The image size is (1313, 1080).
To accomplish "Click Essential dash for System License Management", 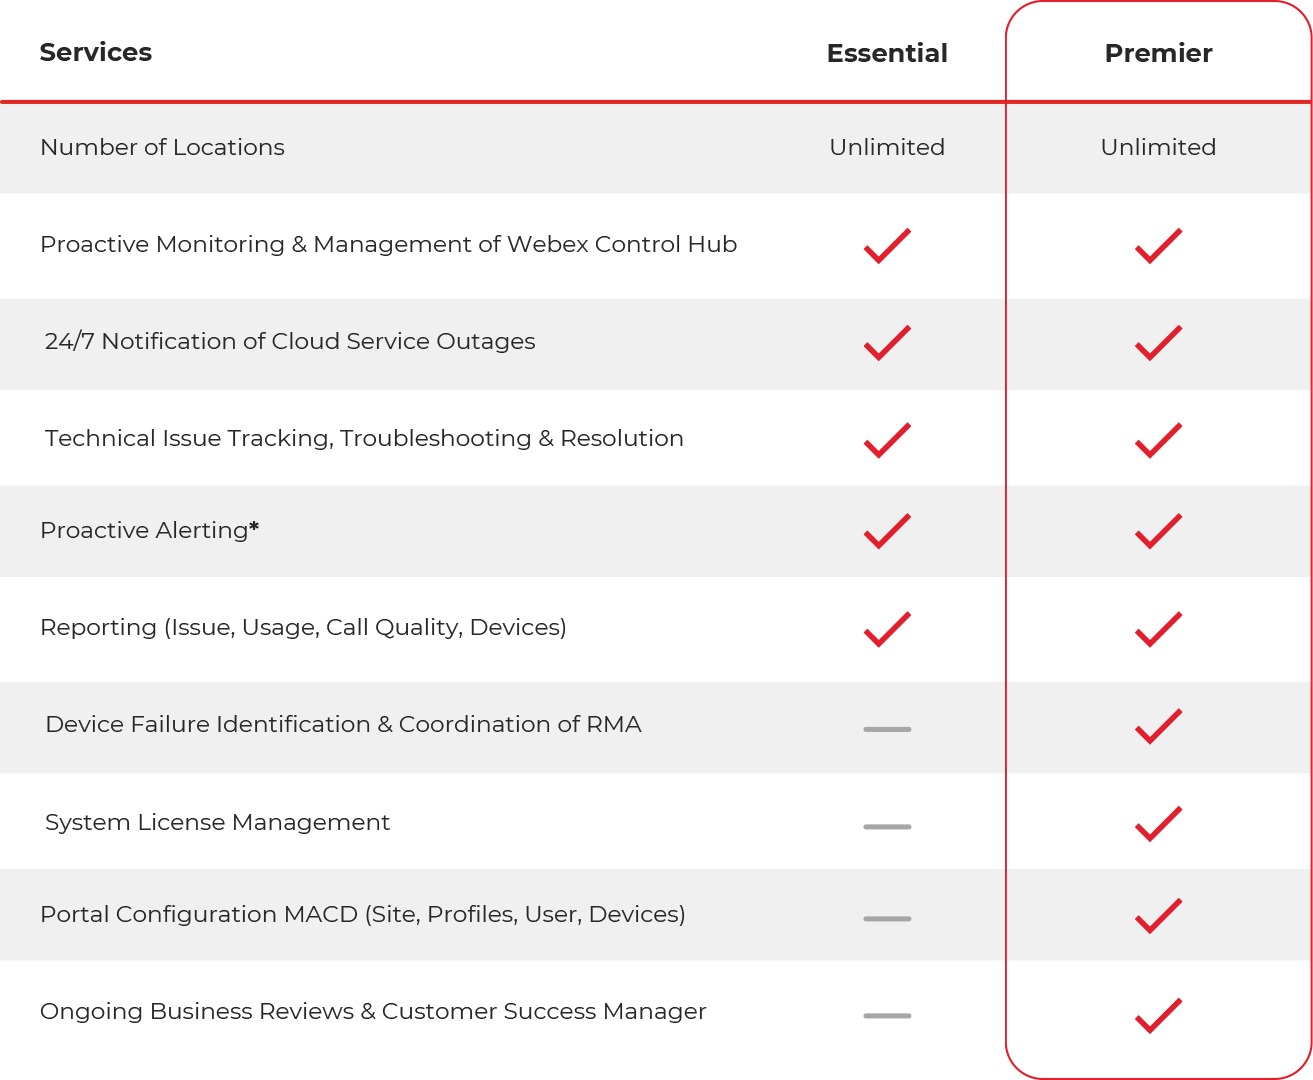I will point(887,827).
